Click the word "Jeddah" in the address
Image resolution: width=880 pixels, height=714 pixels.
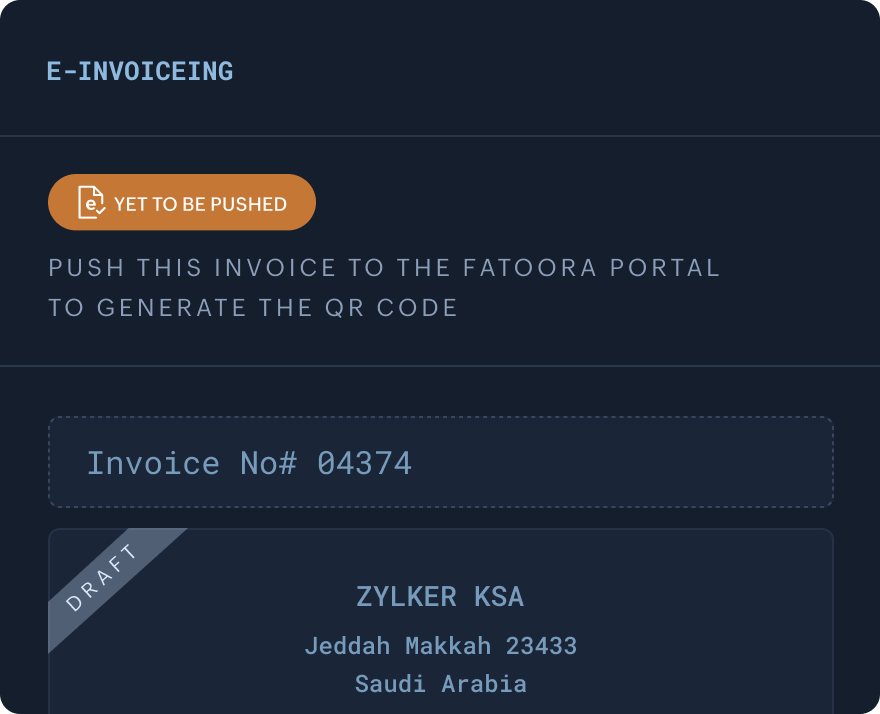(x=347, y=646)
